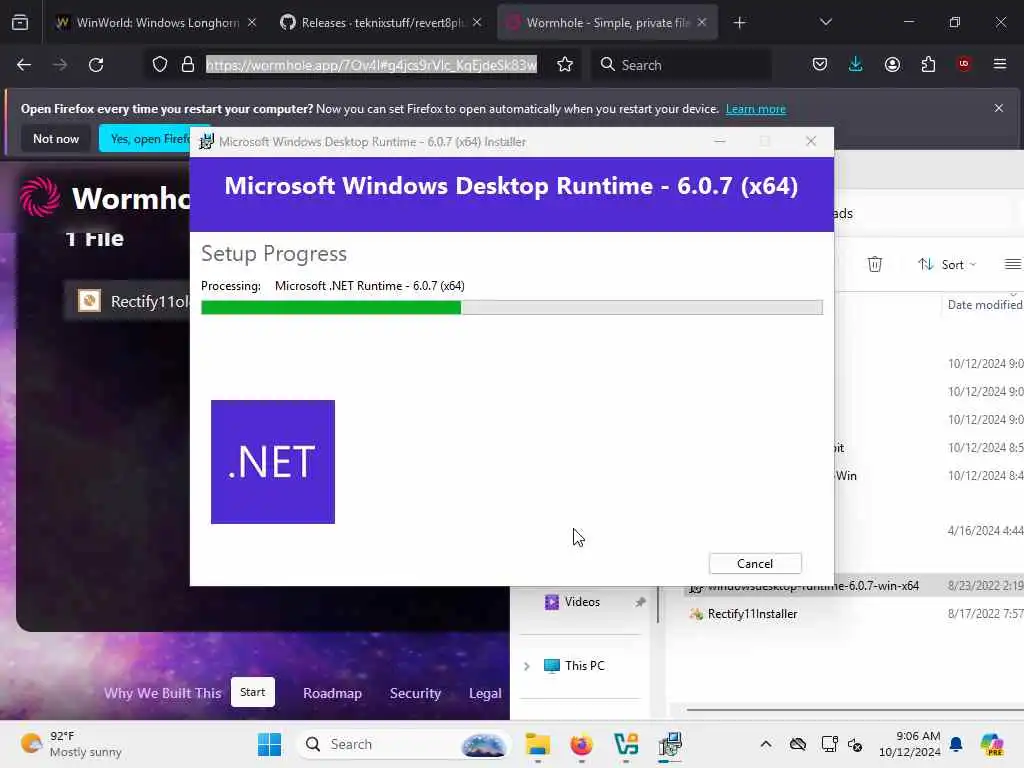Open the Roadmap link
This screenshot has width=1024, height=768.
tap(332, 693)
